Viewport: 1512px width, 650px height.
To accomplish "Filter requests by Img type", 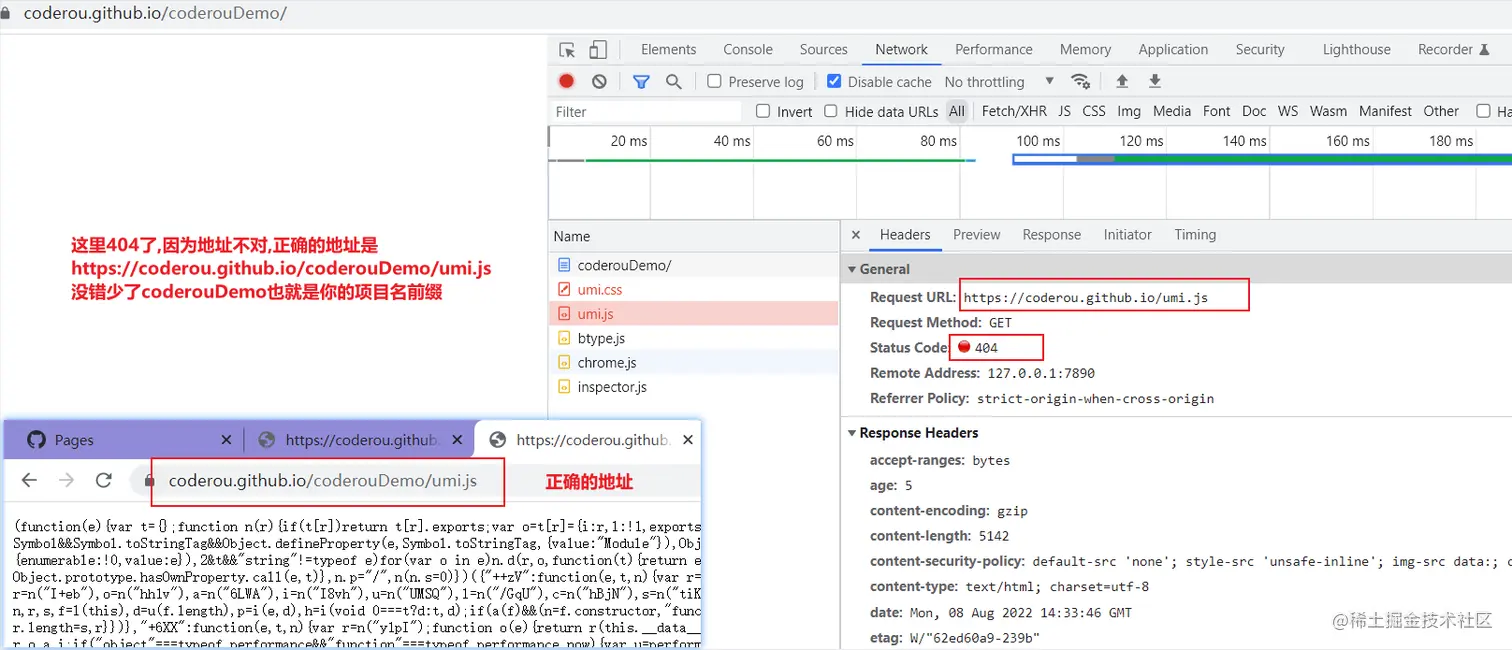I will point(1129,111).
